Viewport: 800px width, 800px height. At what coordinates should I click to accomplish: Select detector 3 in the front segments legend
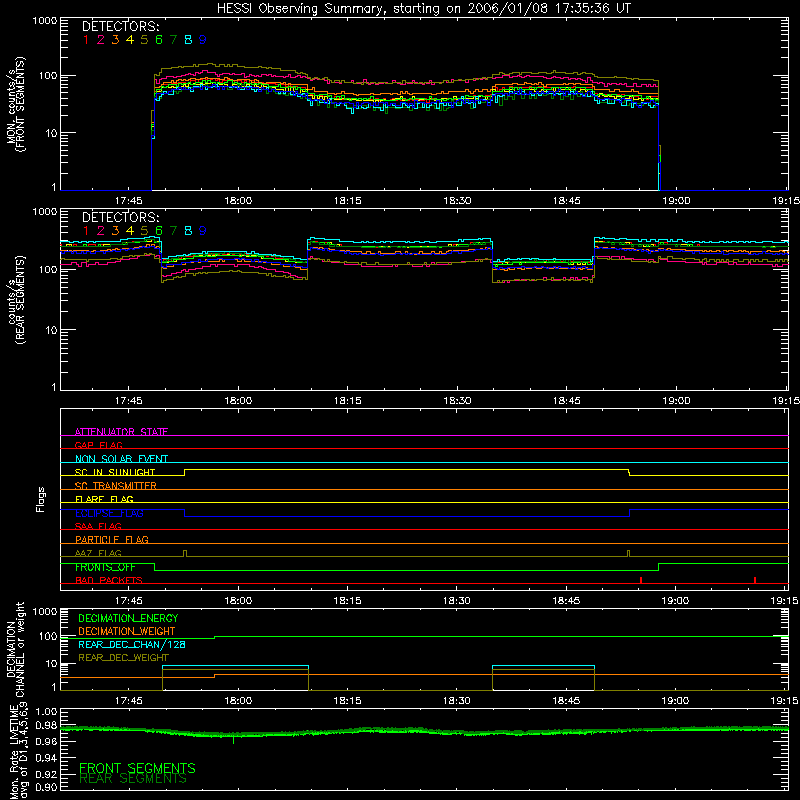pyautogui.click(x=115, y=40)
